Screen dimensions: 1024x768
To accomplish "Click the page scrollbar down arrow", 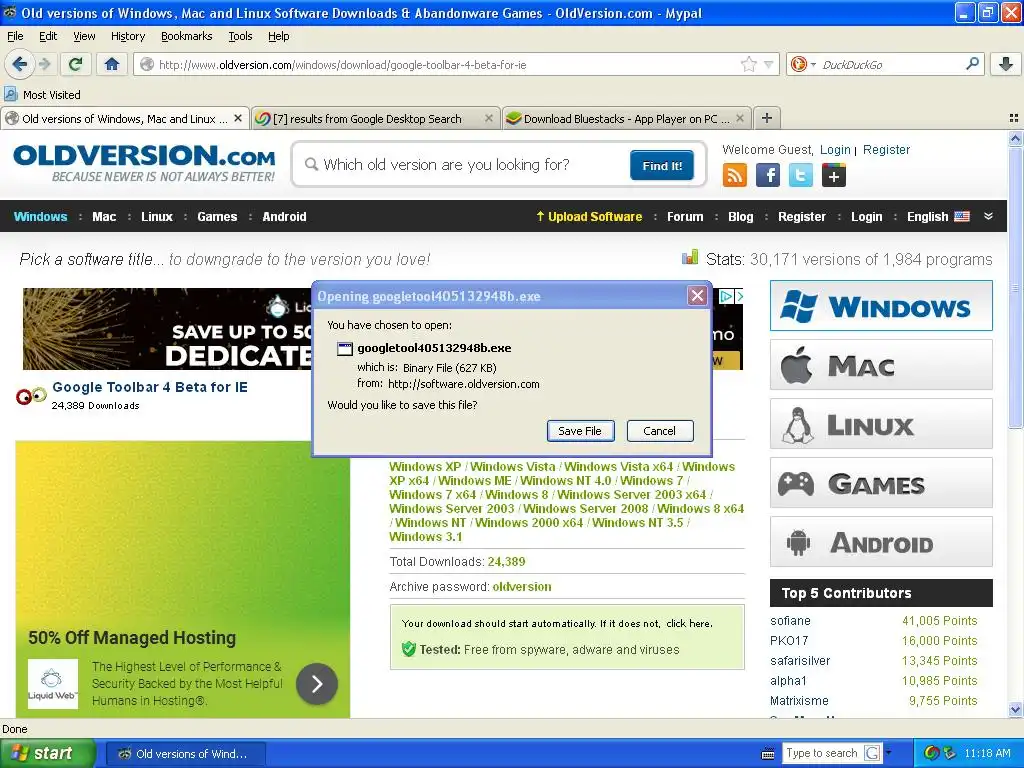I will click(x=1015, y=709).
